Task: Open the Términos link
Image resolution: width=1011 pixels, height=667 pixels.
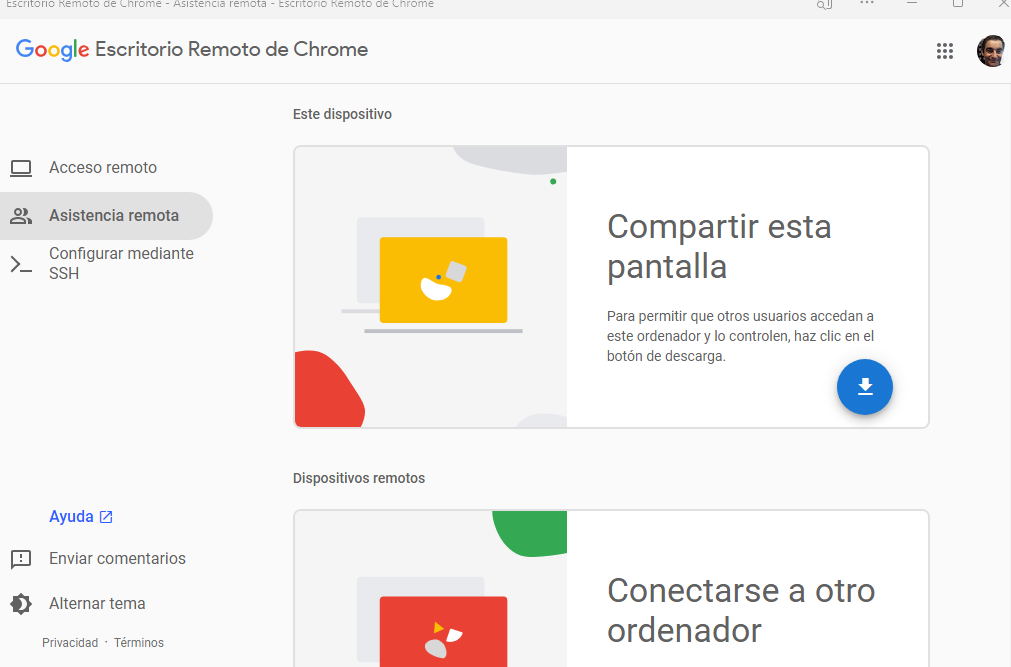Action: (139, 643)
